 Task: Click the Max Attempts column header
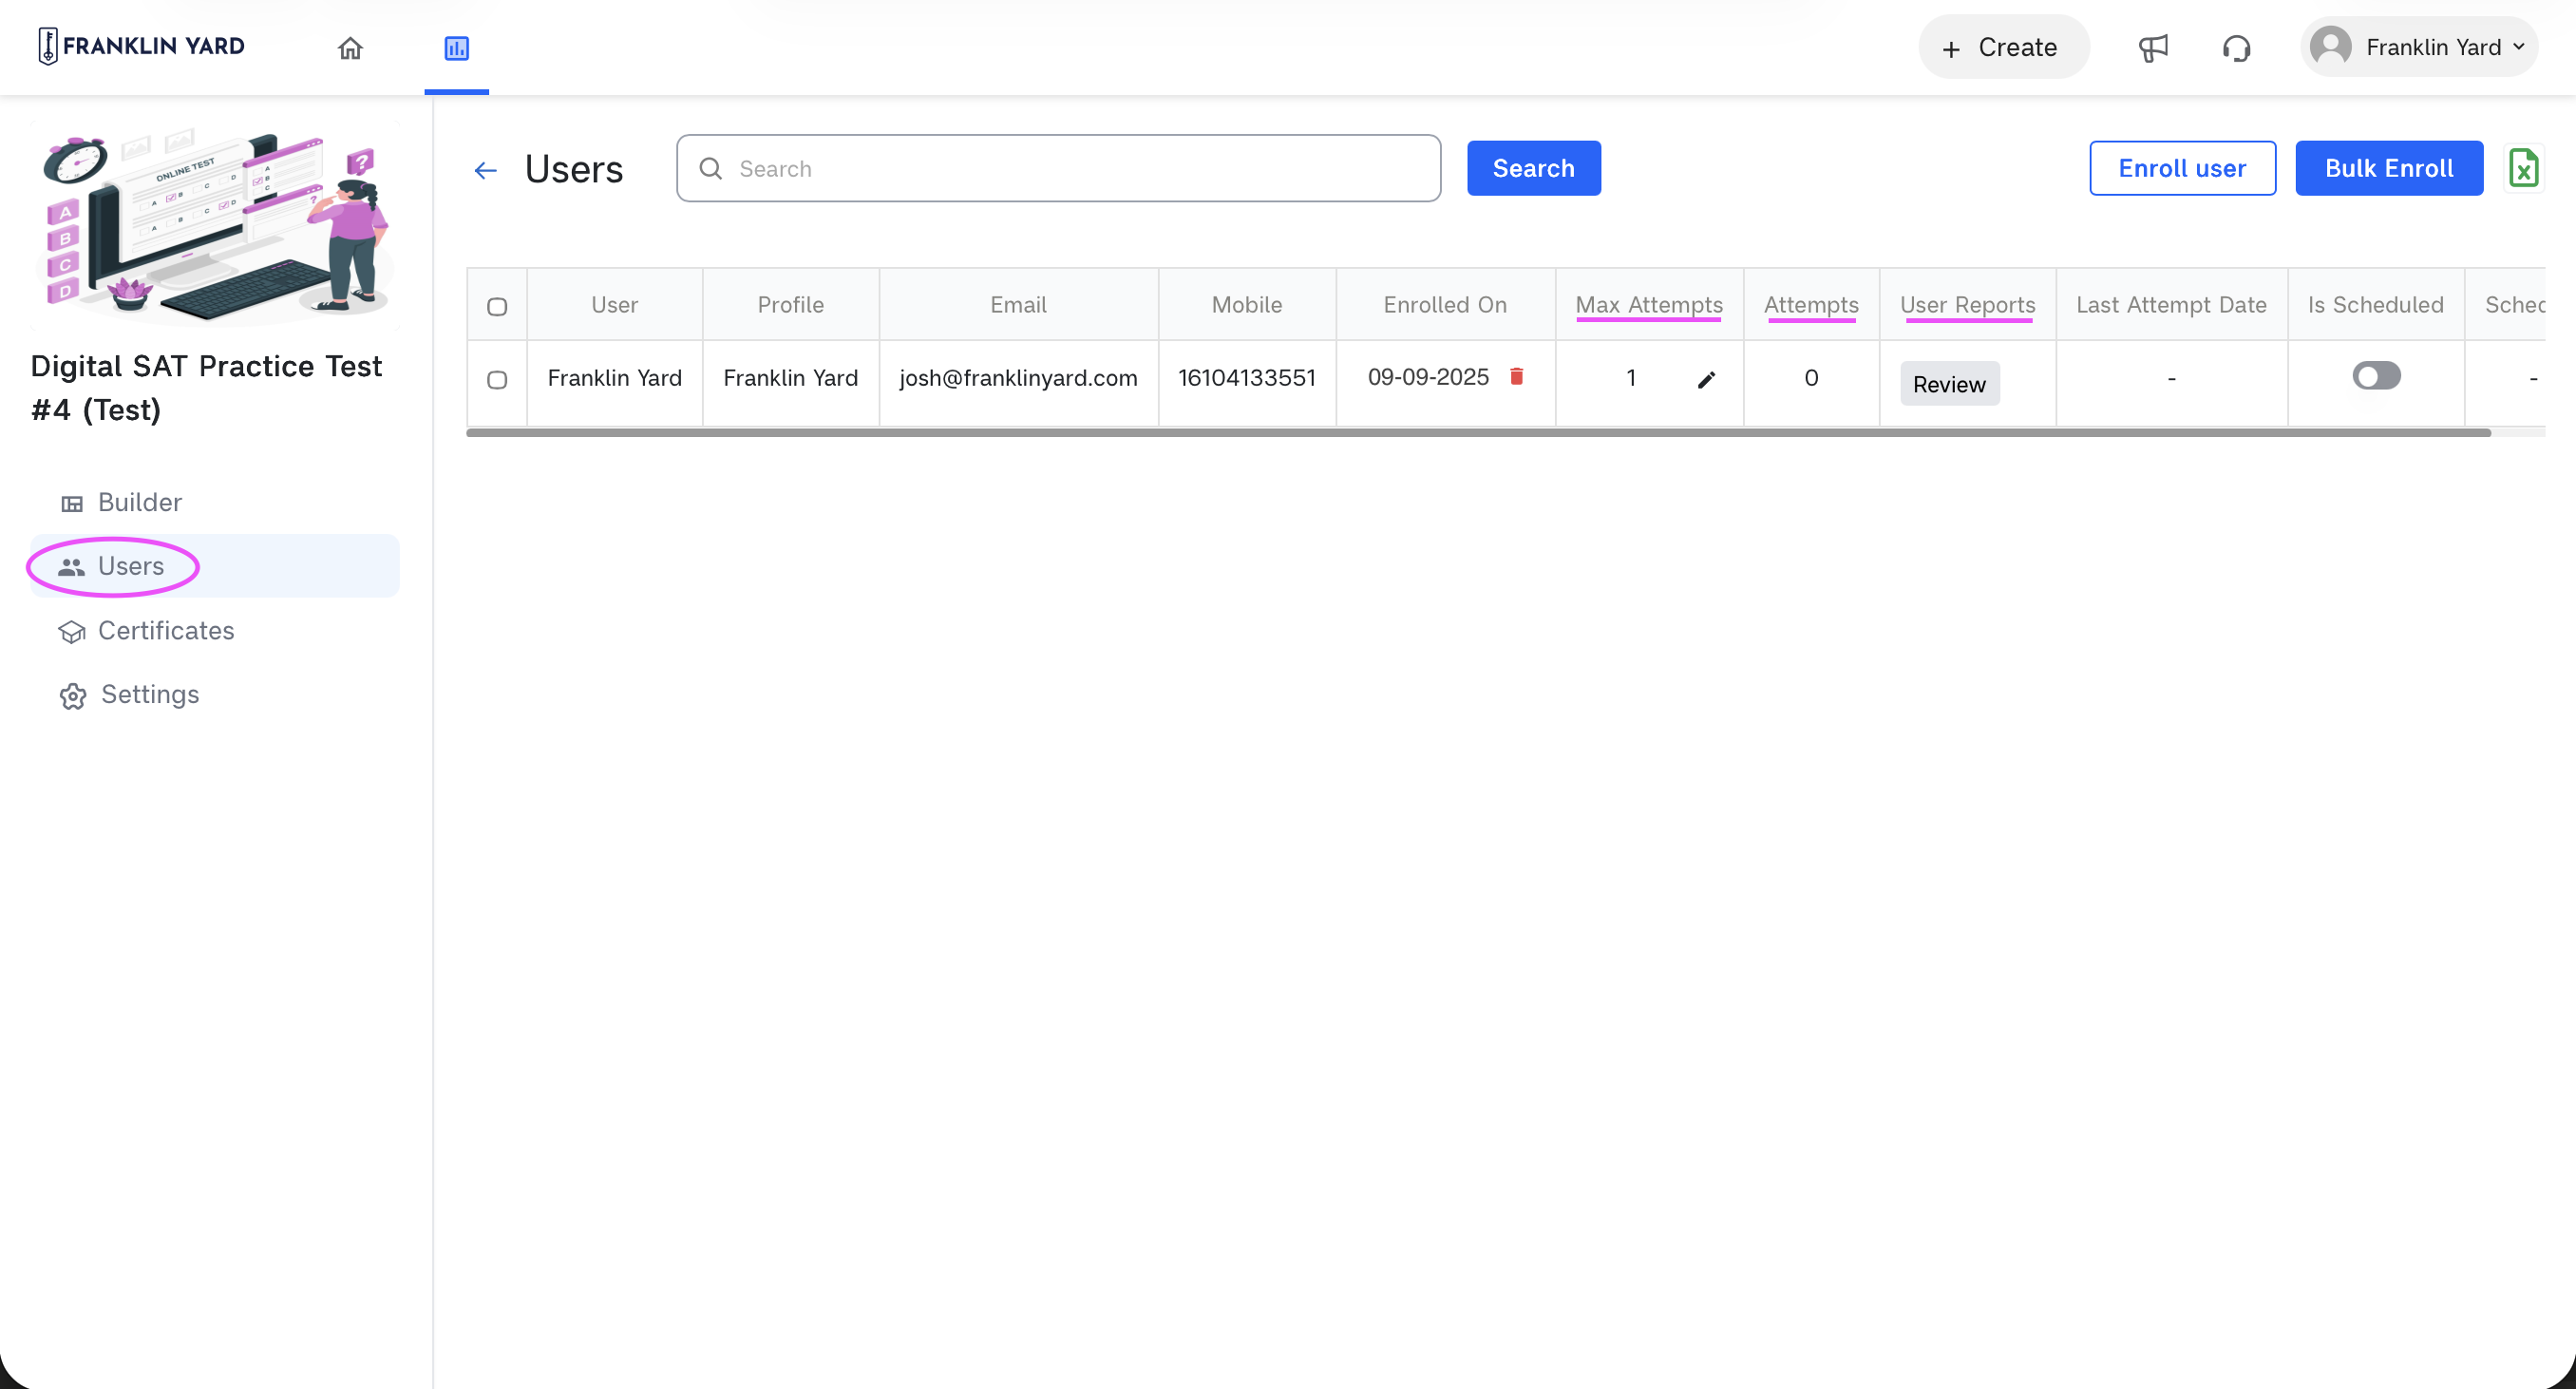(1649, 305)
